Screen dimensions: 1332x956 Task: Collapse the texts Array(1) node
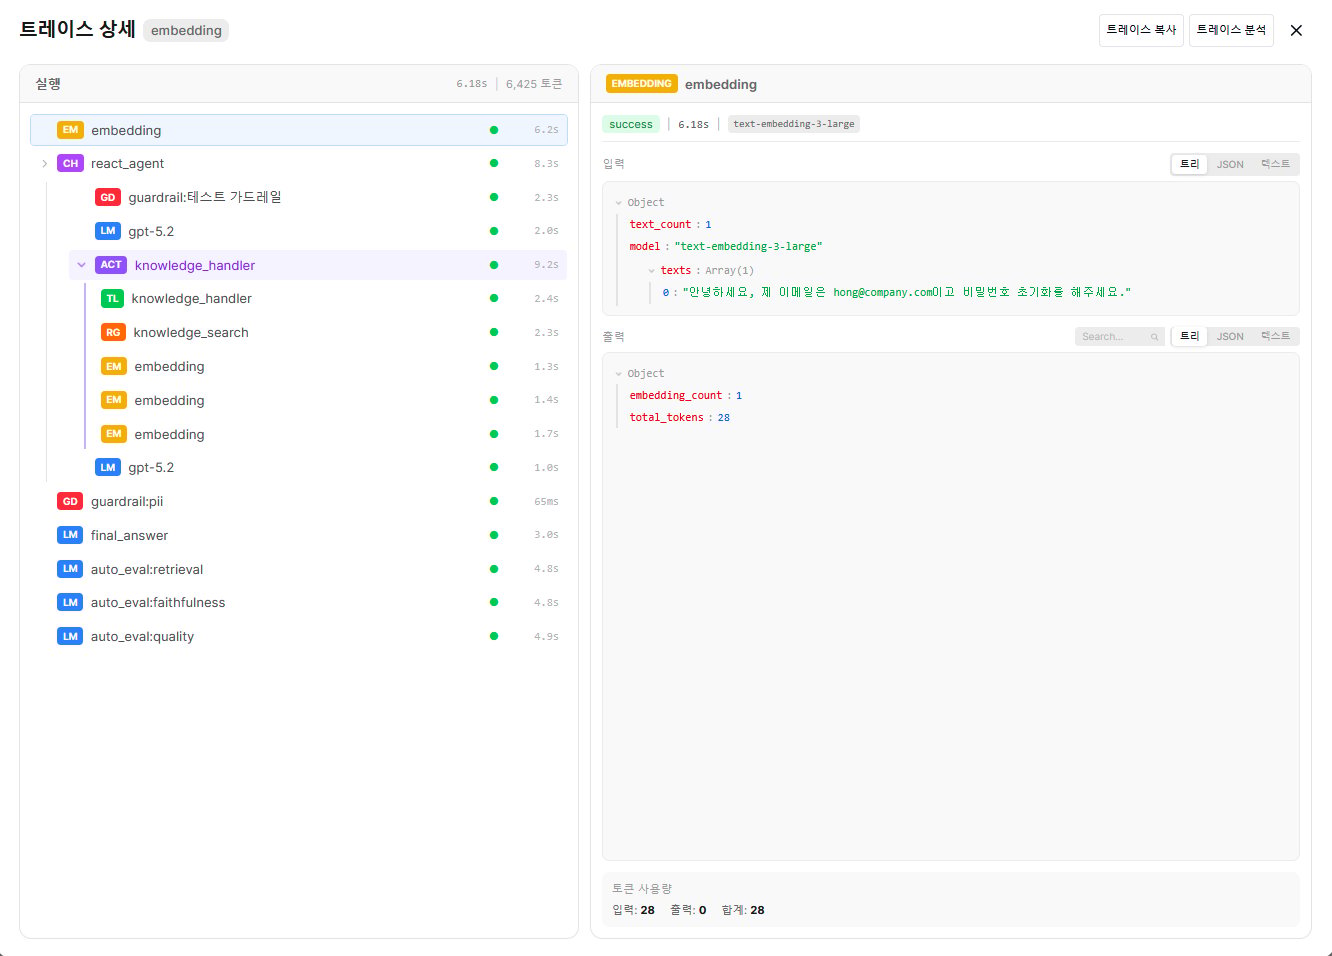[652, 271]
